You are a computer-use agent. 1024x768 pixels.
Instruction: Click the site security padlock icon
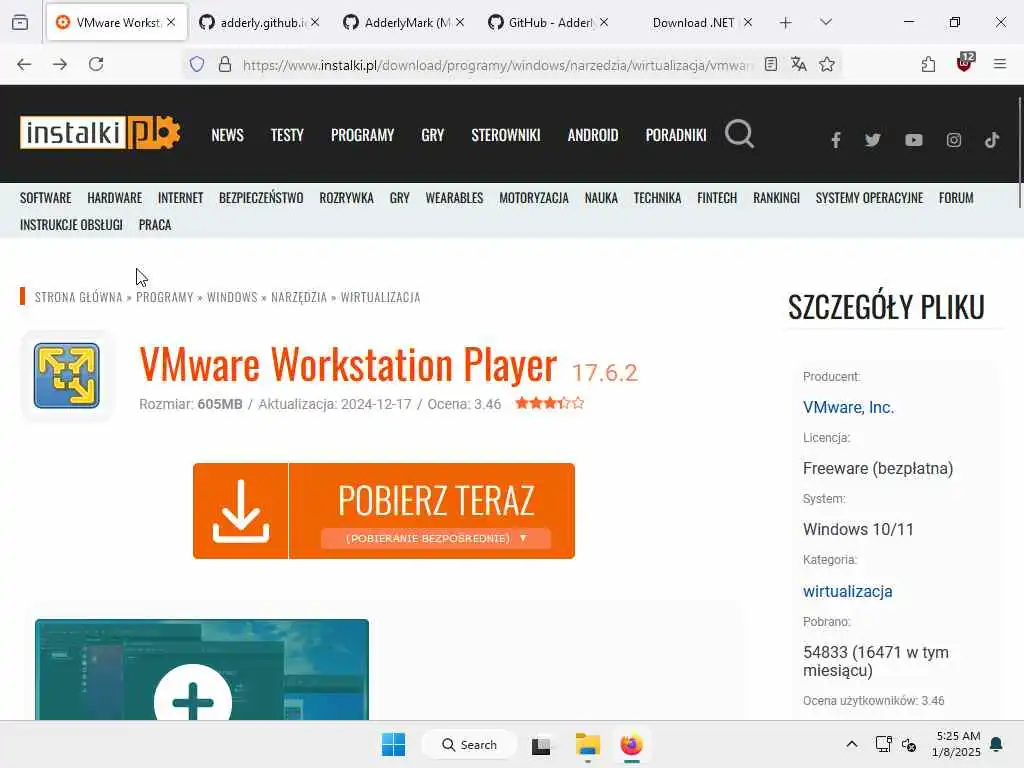pos(225,64)
